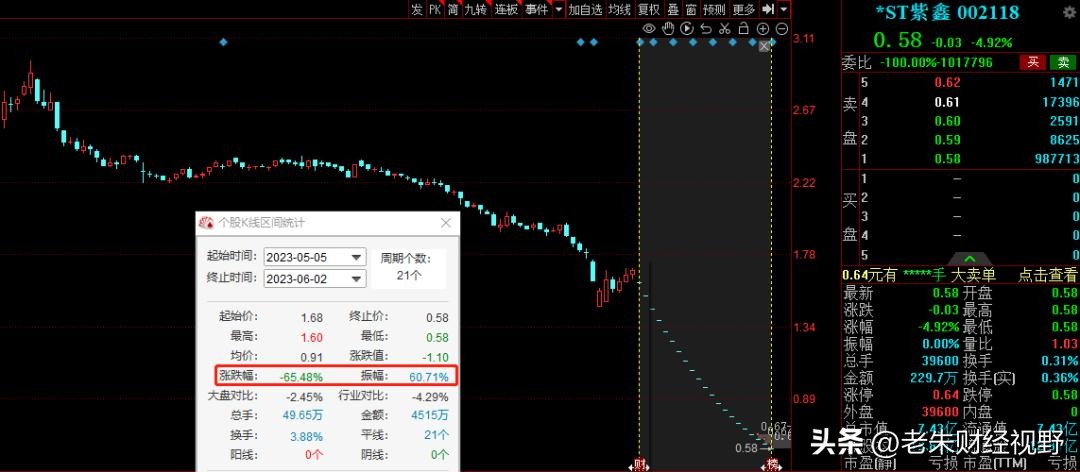Click the leftmost blue diamond event marker
Screen dimensions: 1080x472
(x=222, y=42)
